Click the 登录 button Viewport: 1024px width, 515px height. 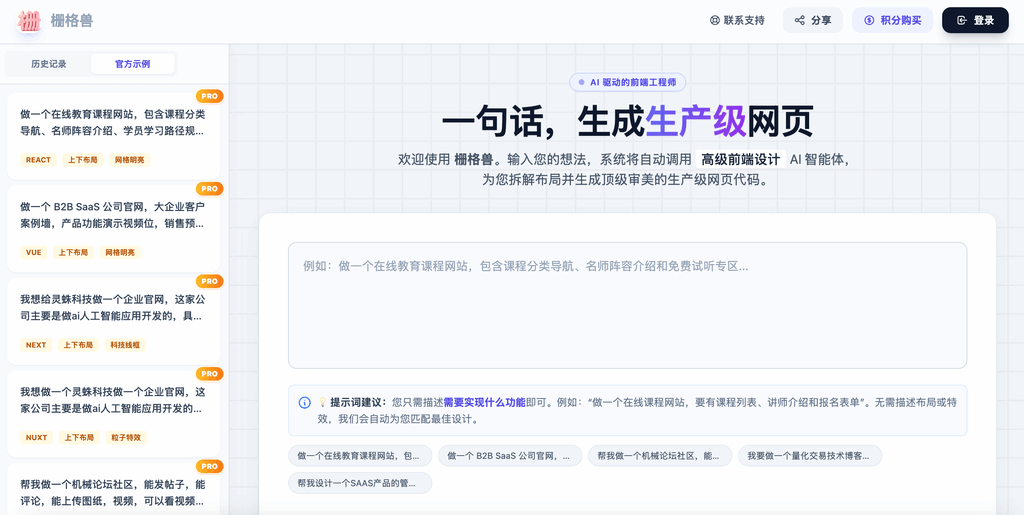pyautogui.click(x=975, y=20)
